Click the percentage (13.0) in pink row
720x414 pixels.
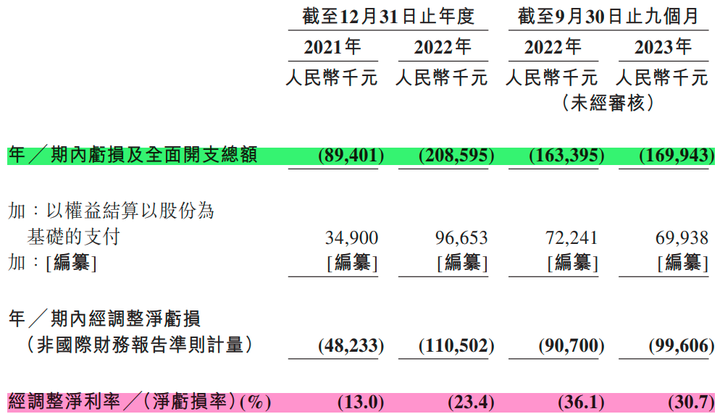pos(360,403)
